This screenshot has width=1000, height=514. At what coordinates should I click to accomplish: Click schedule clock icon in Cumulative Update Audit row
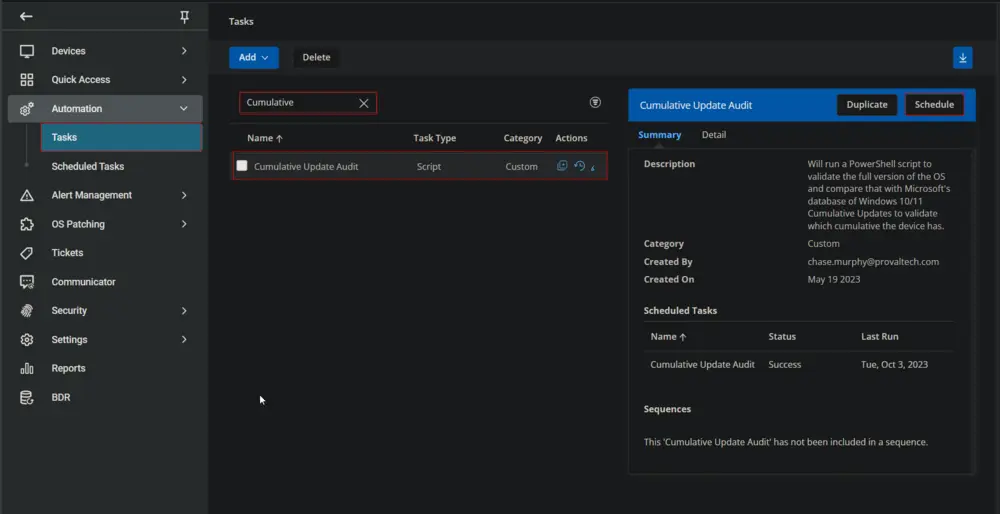[x=579, y=166]
